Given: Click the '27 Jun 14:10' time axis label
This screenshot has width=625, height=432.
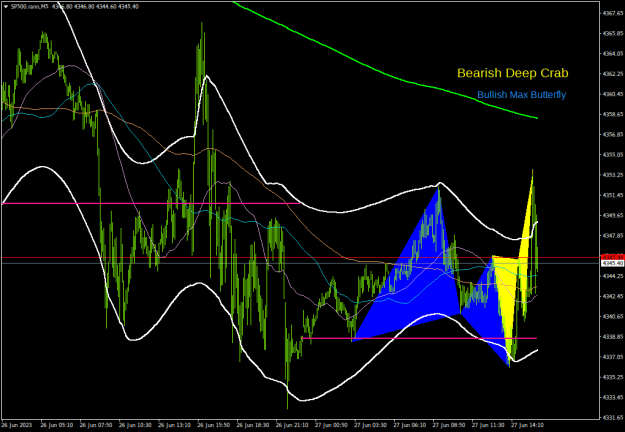Looking at the screenshot, I should [x=527, y=425].
